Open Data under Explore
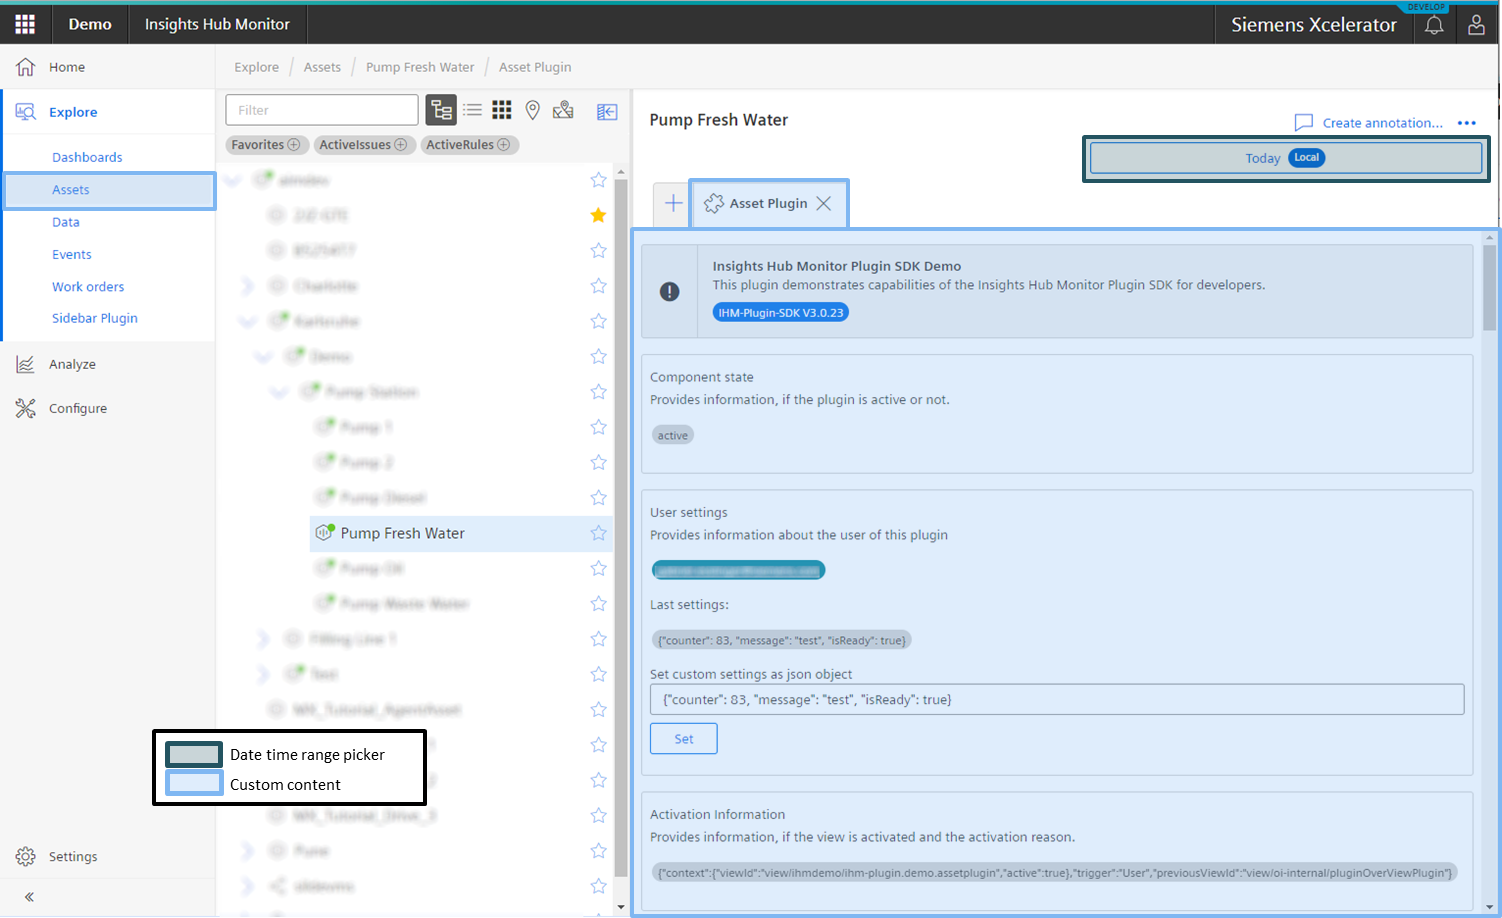The width and height of the screenshot is (1502, 918). pos(66,222)
